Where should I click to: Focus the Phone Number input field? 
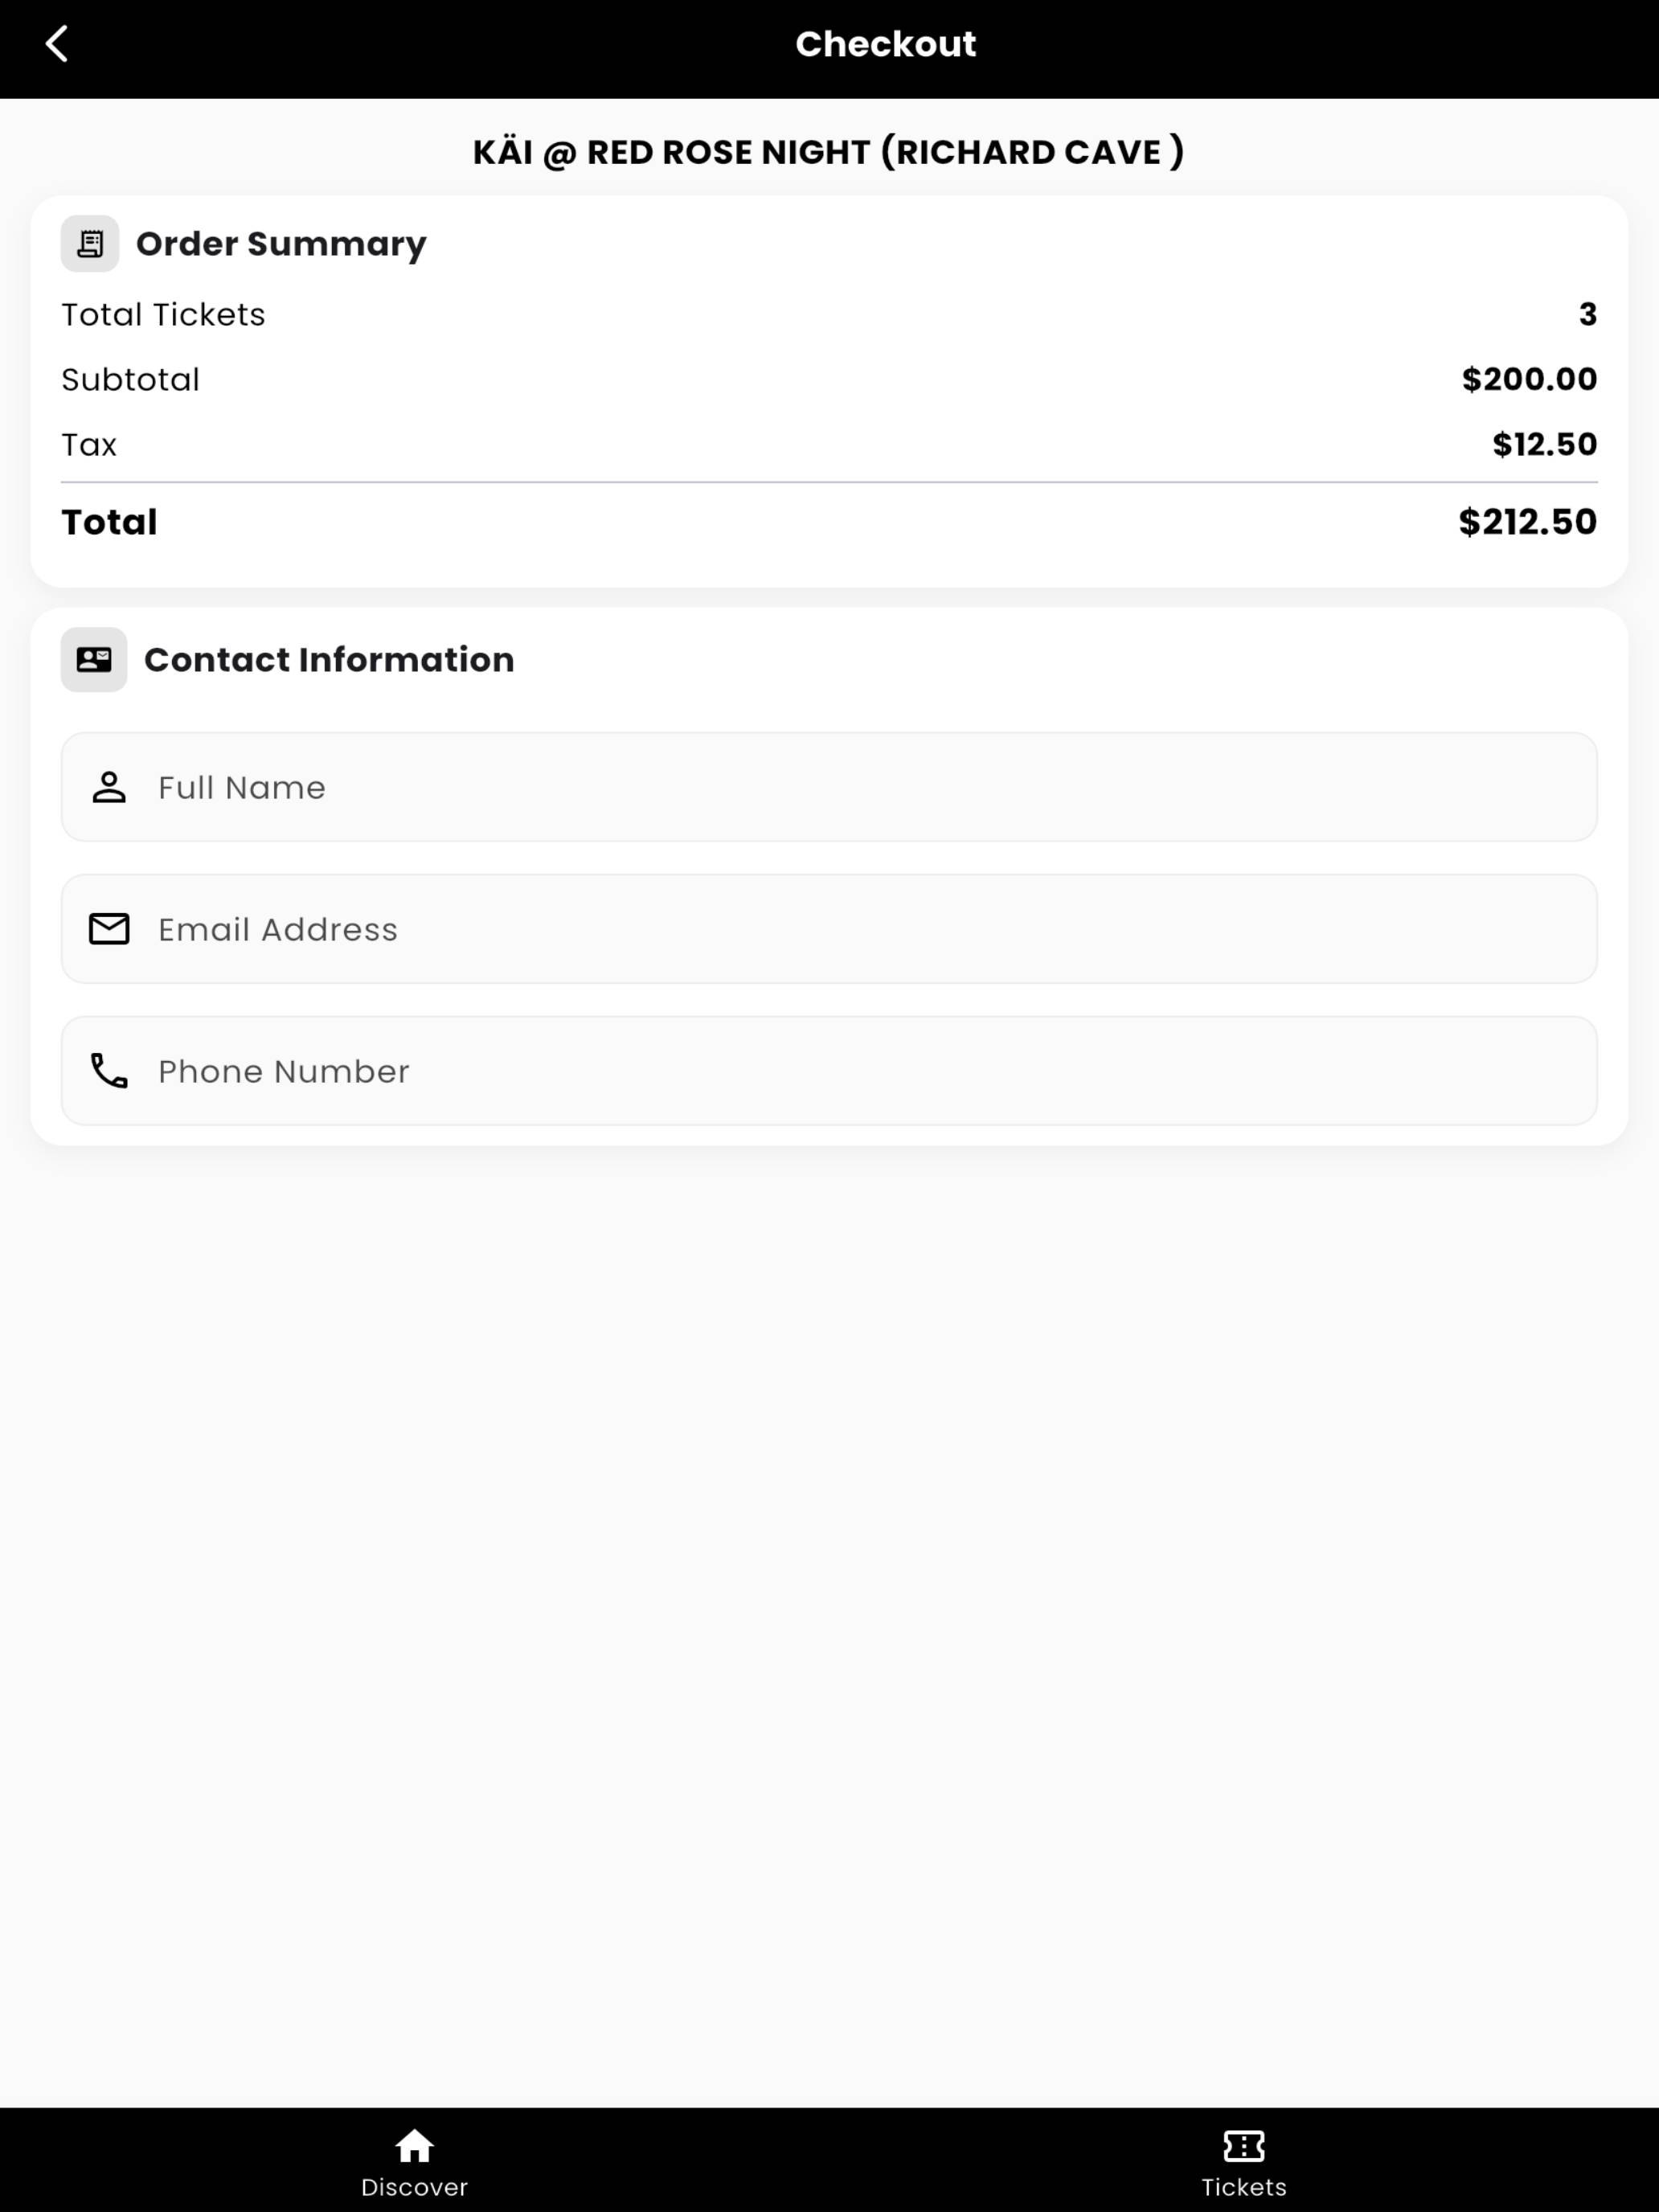[x=829, y=1071]
